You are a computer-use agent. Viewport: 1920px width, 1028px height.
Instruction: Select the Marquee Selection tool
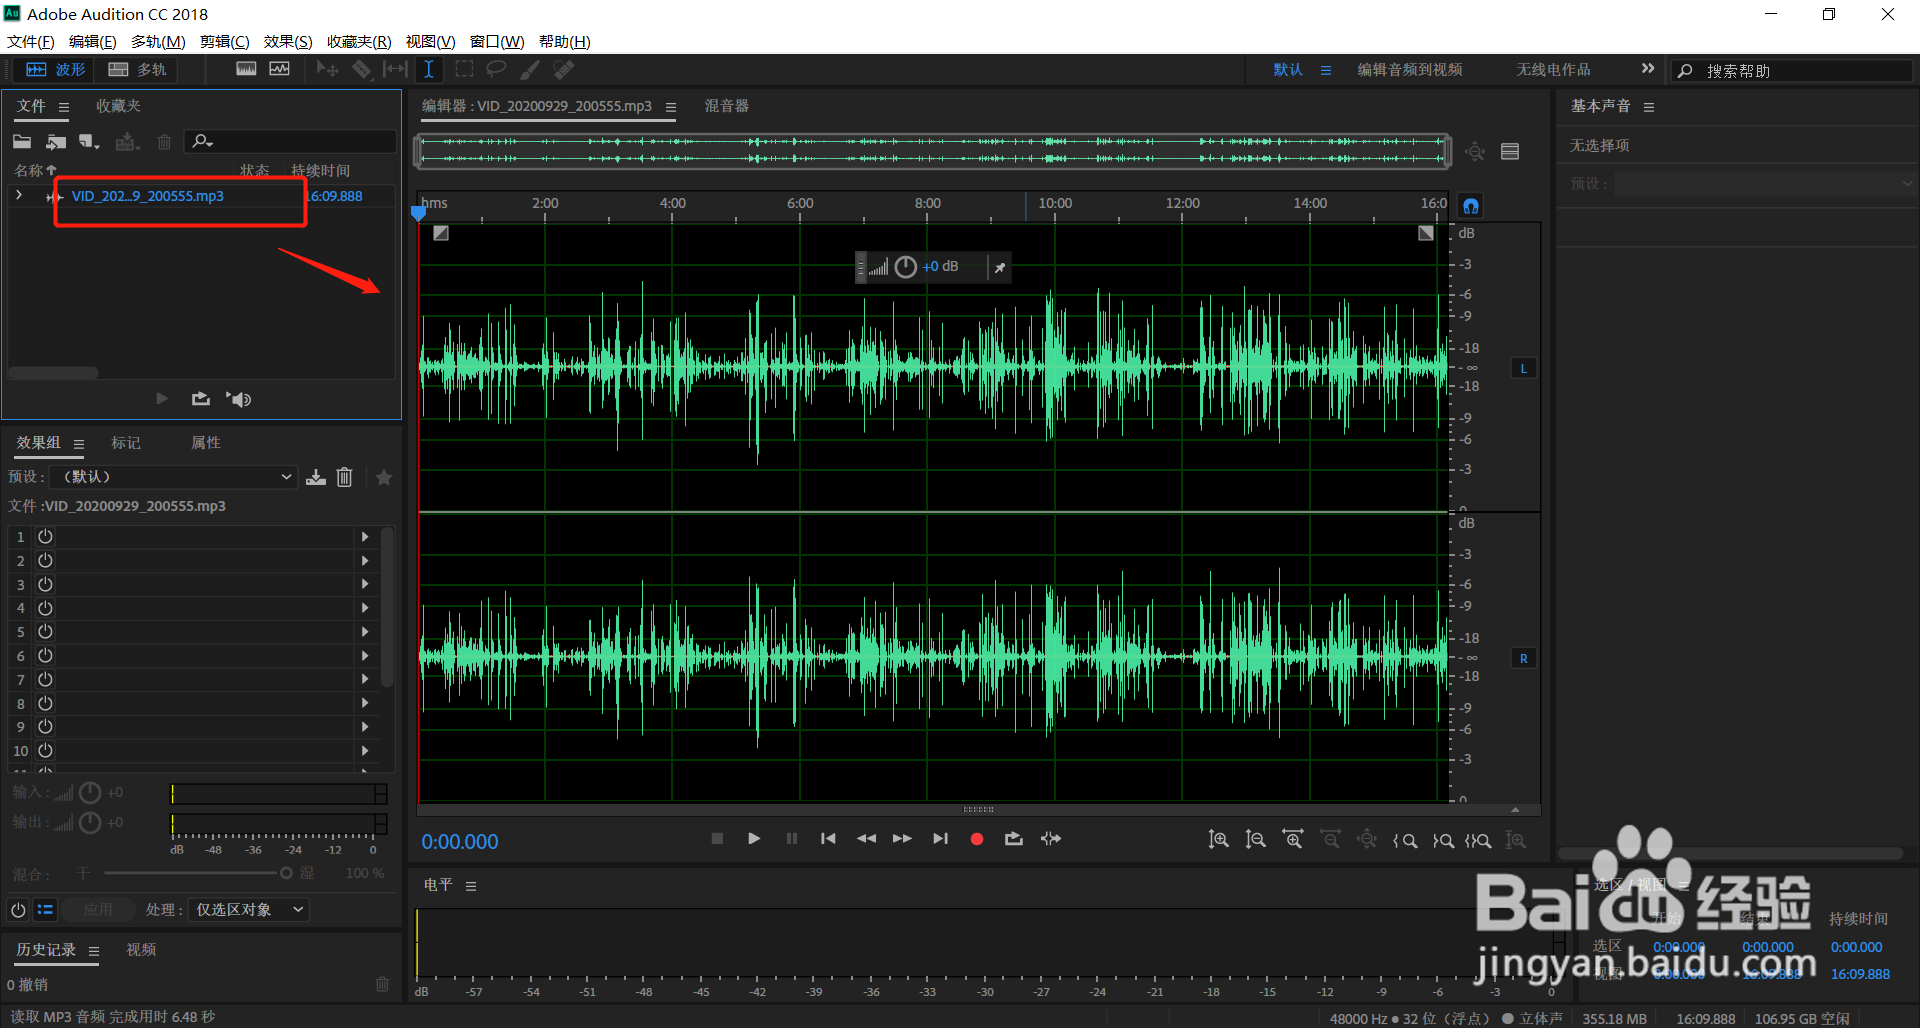[x=464, y=69]
